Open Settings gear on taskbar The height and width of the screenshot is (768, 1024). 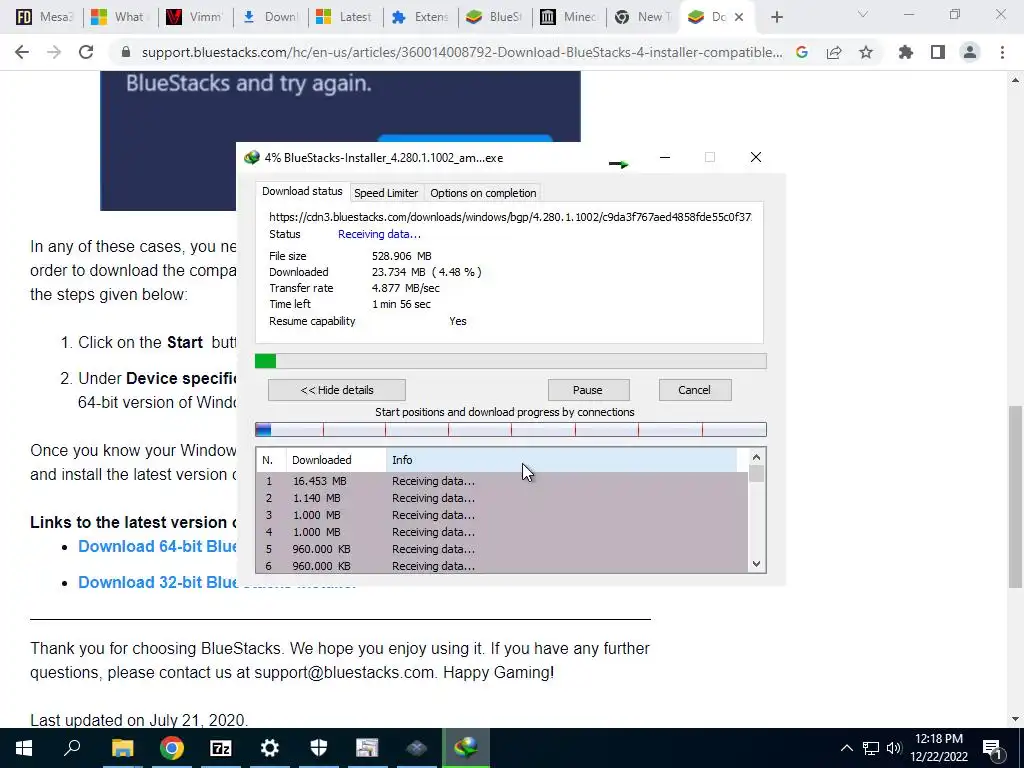tap(269, 748)
